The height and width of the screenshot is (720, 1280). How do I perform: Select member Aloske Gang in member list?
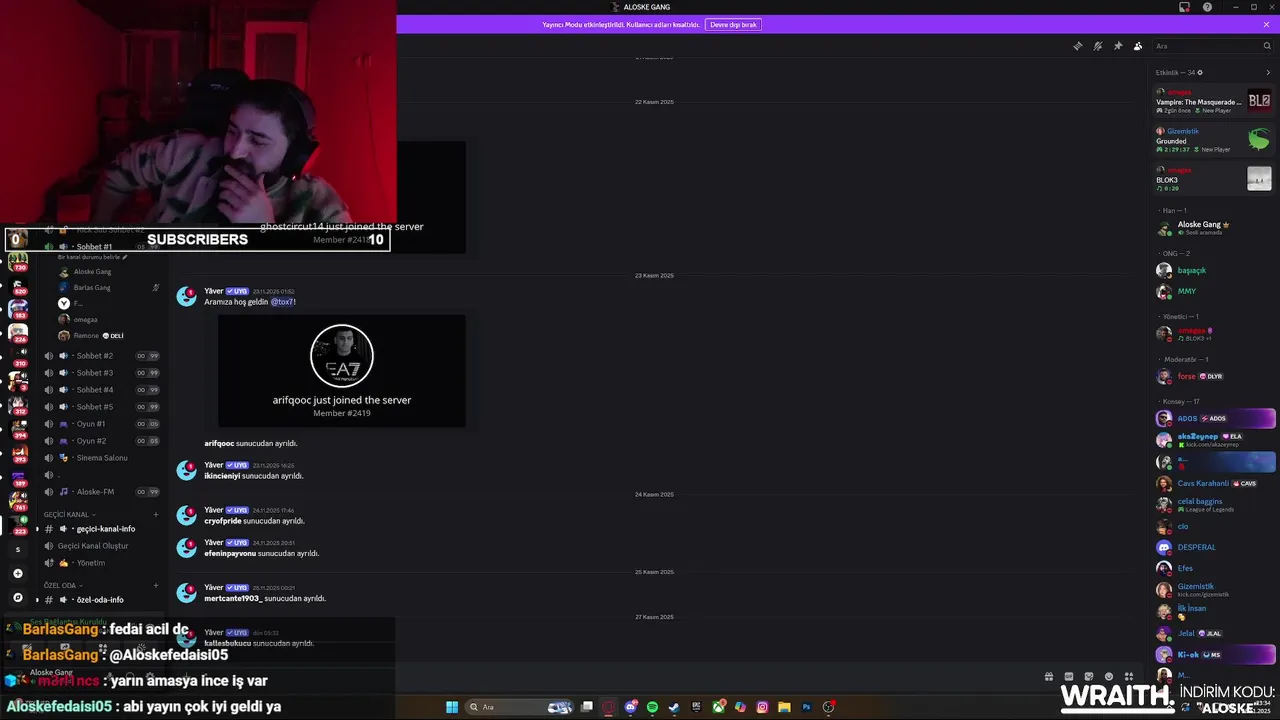(x=1213, y=228)
